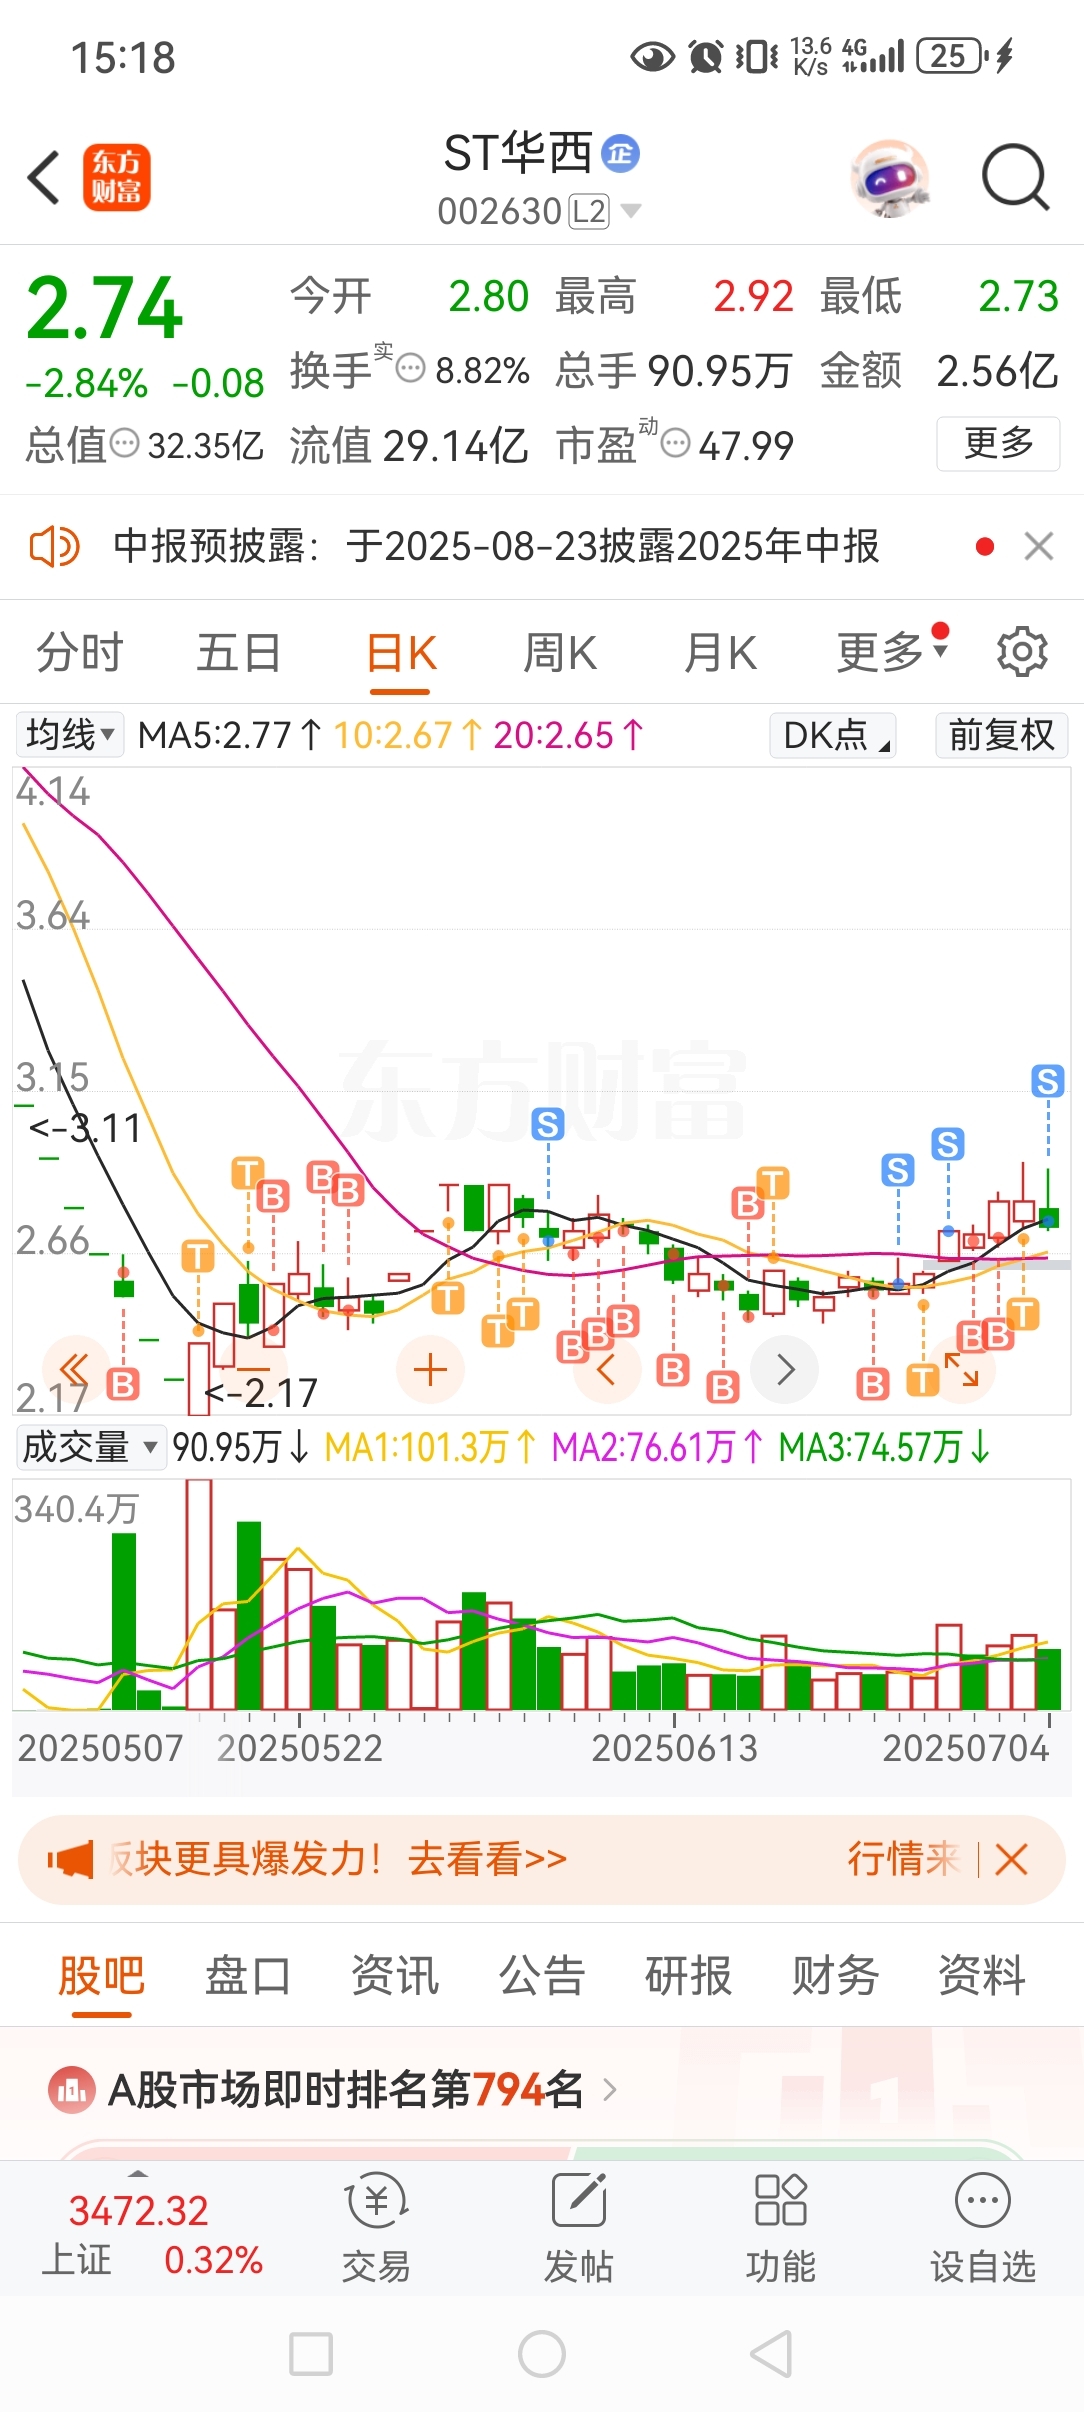Tap the 总值 info circle icon
This screenshot has height=2412, width=1084.
[124, 443]
